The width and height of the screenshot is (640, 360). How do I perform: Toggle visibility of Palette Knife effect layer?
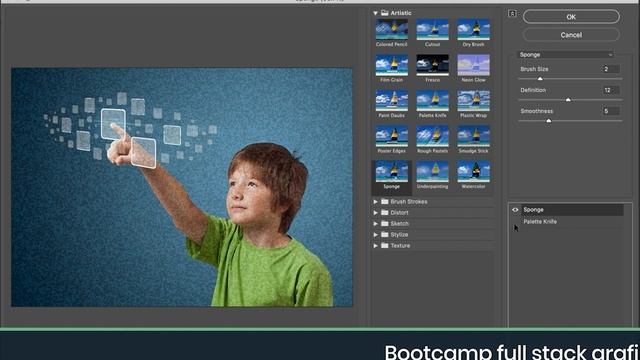[x=515, y=222]
